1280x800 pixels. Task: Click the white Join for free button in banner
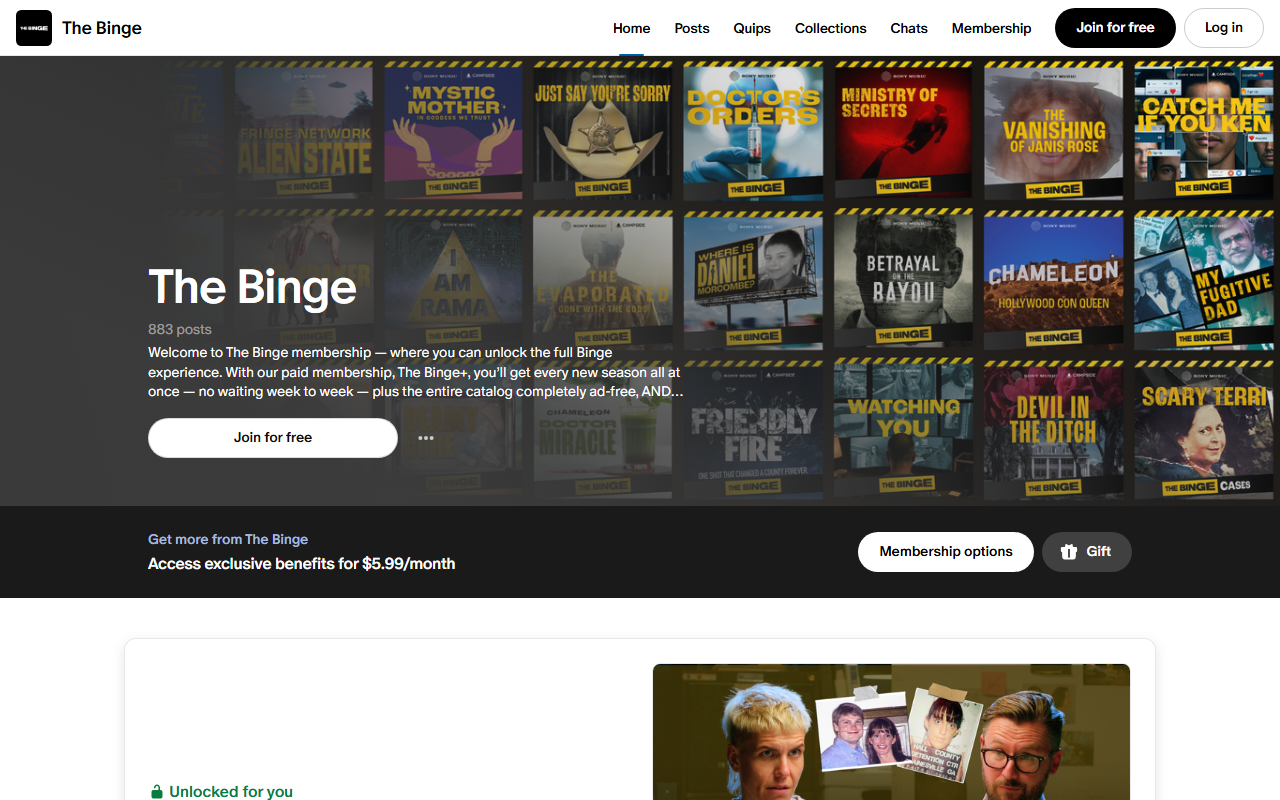[x=273, y=438]
